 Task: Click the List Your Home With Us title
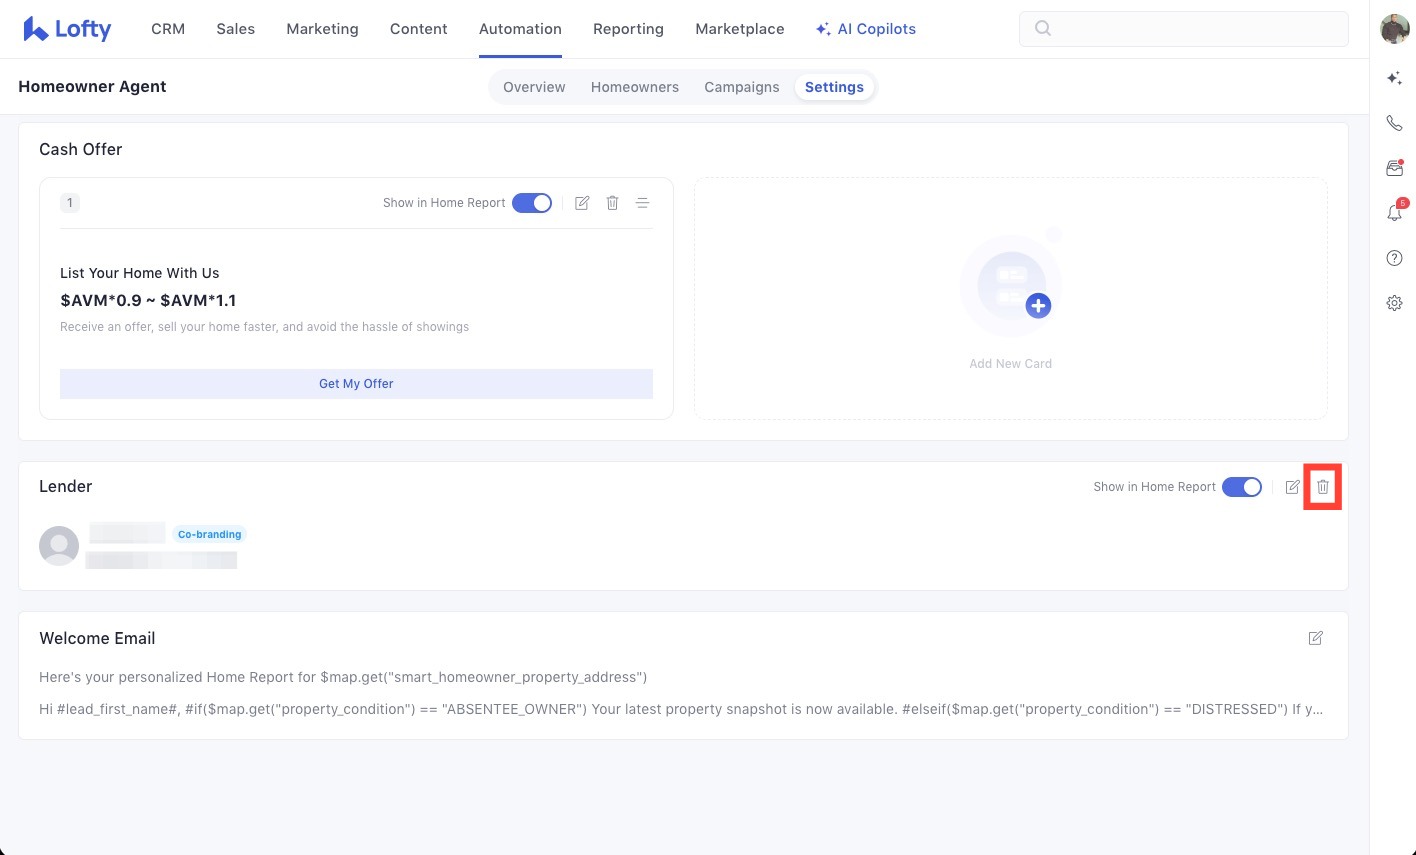tap(140, 273)
